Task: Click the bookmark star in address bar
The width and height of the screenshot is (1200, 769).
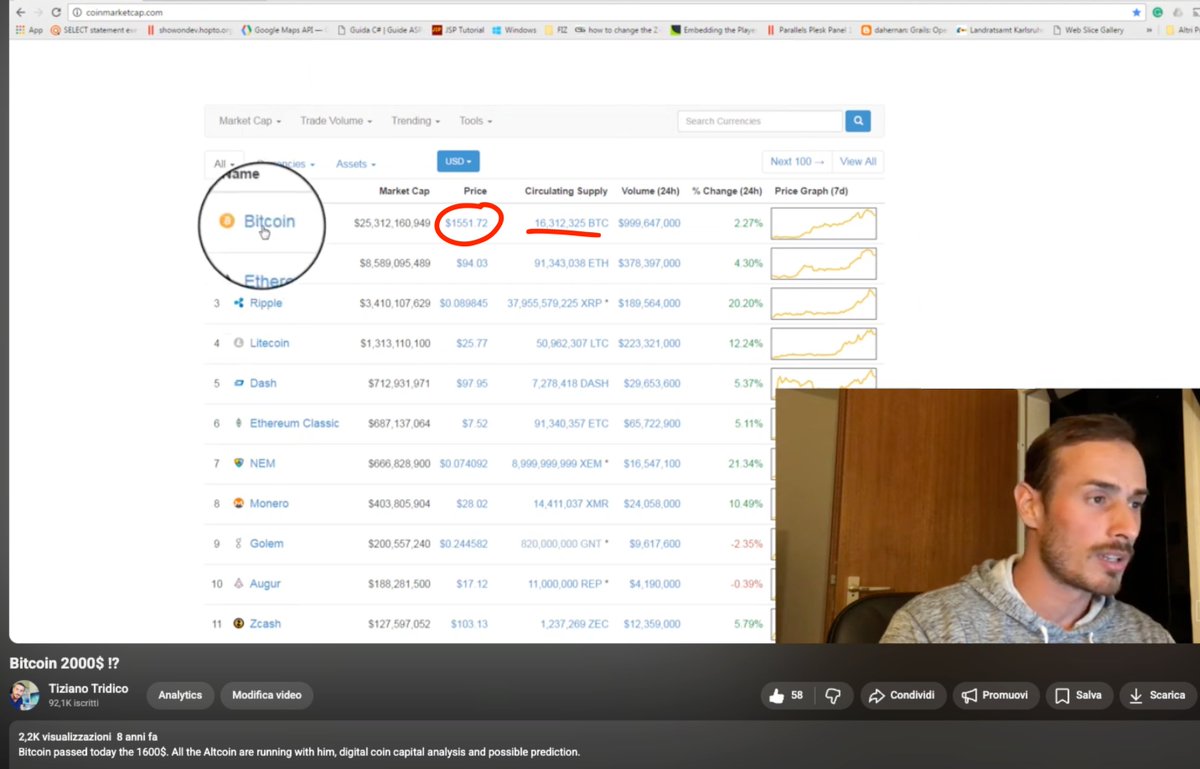Action: click(x=1136, y=13)
